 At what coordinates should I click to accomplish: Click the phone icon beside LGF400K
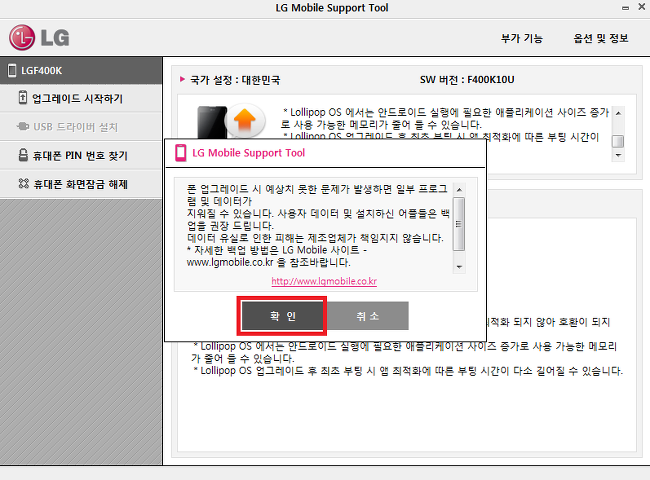12,70
